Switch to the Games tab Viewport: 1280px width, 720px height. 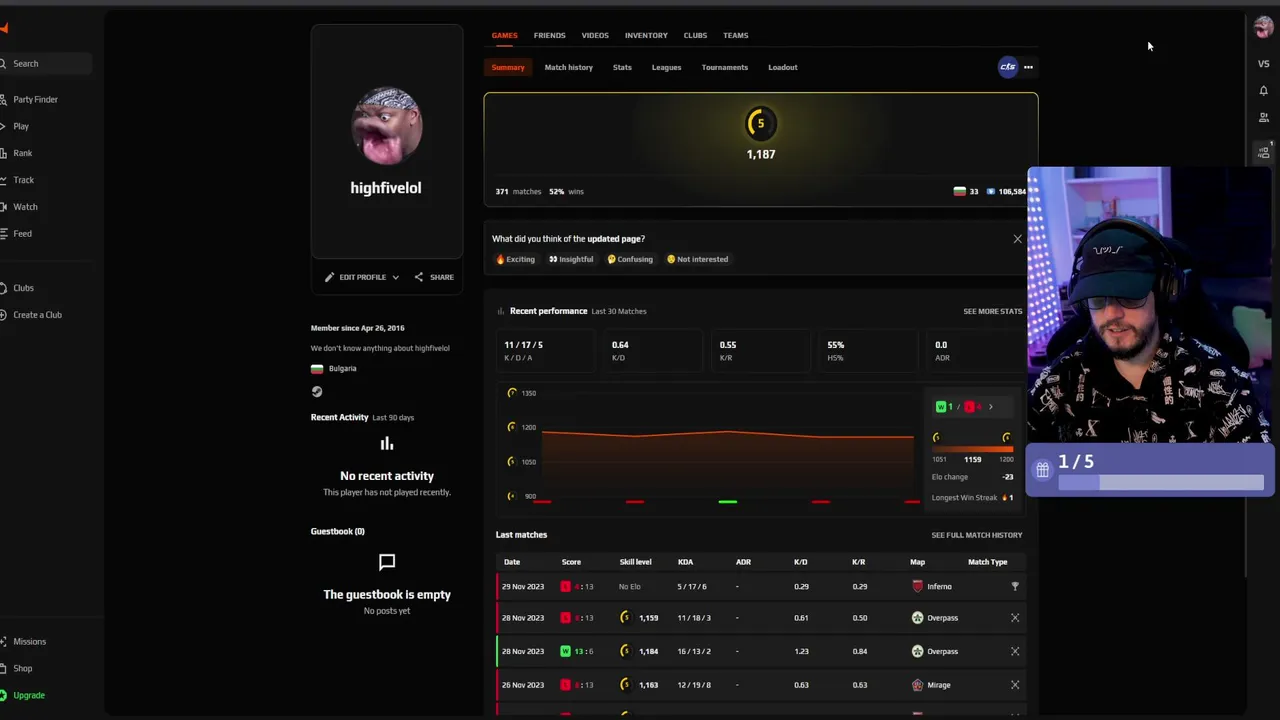point(504,36)
